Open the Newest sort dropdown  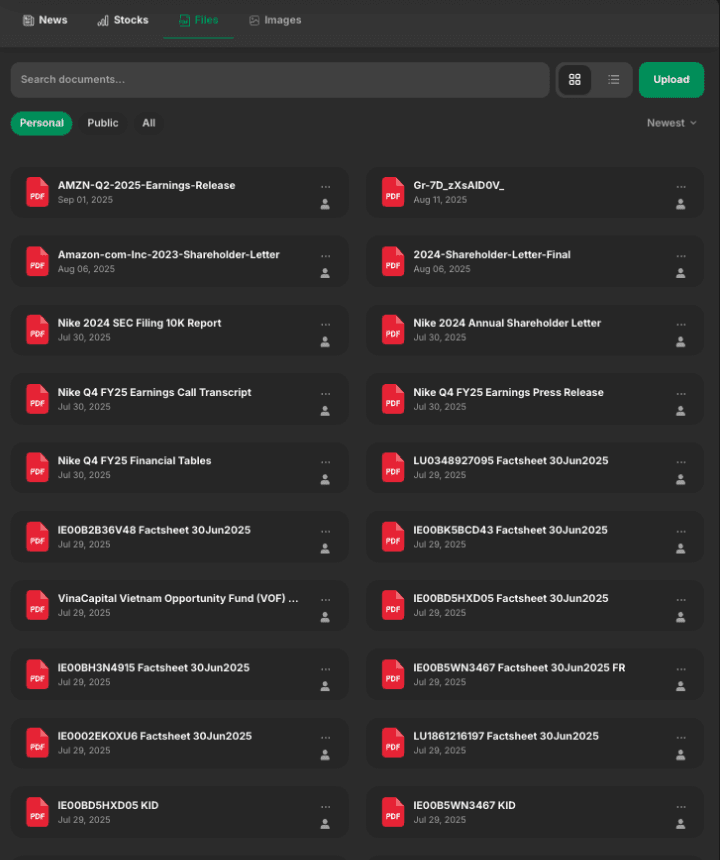tap(671, 123)
